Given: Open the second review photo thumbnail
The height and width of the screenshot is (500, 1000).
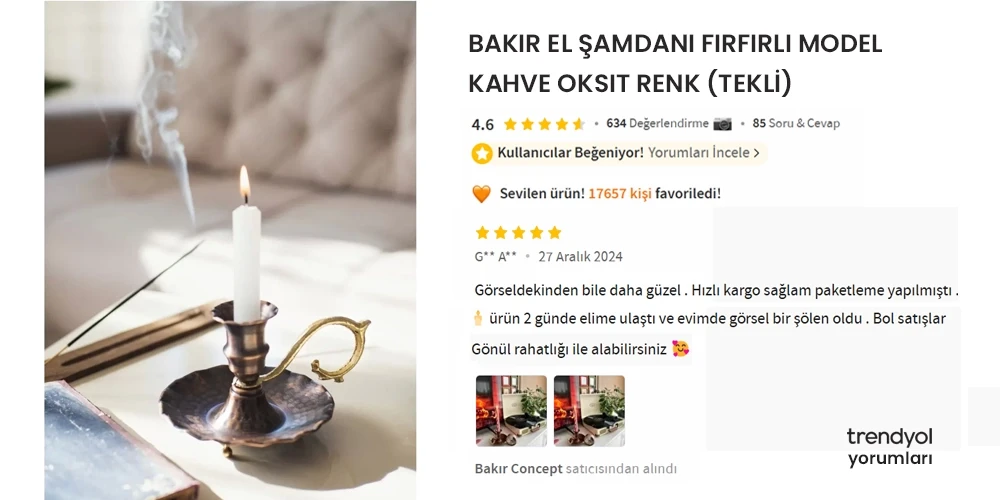Looking at the screenshot, I should 589,411.
